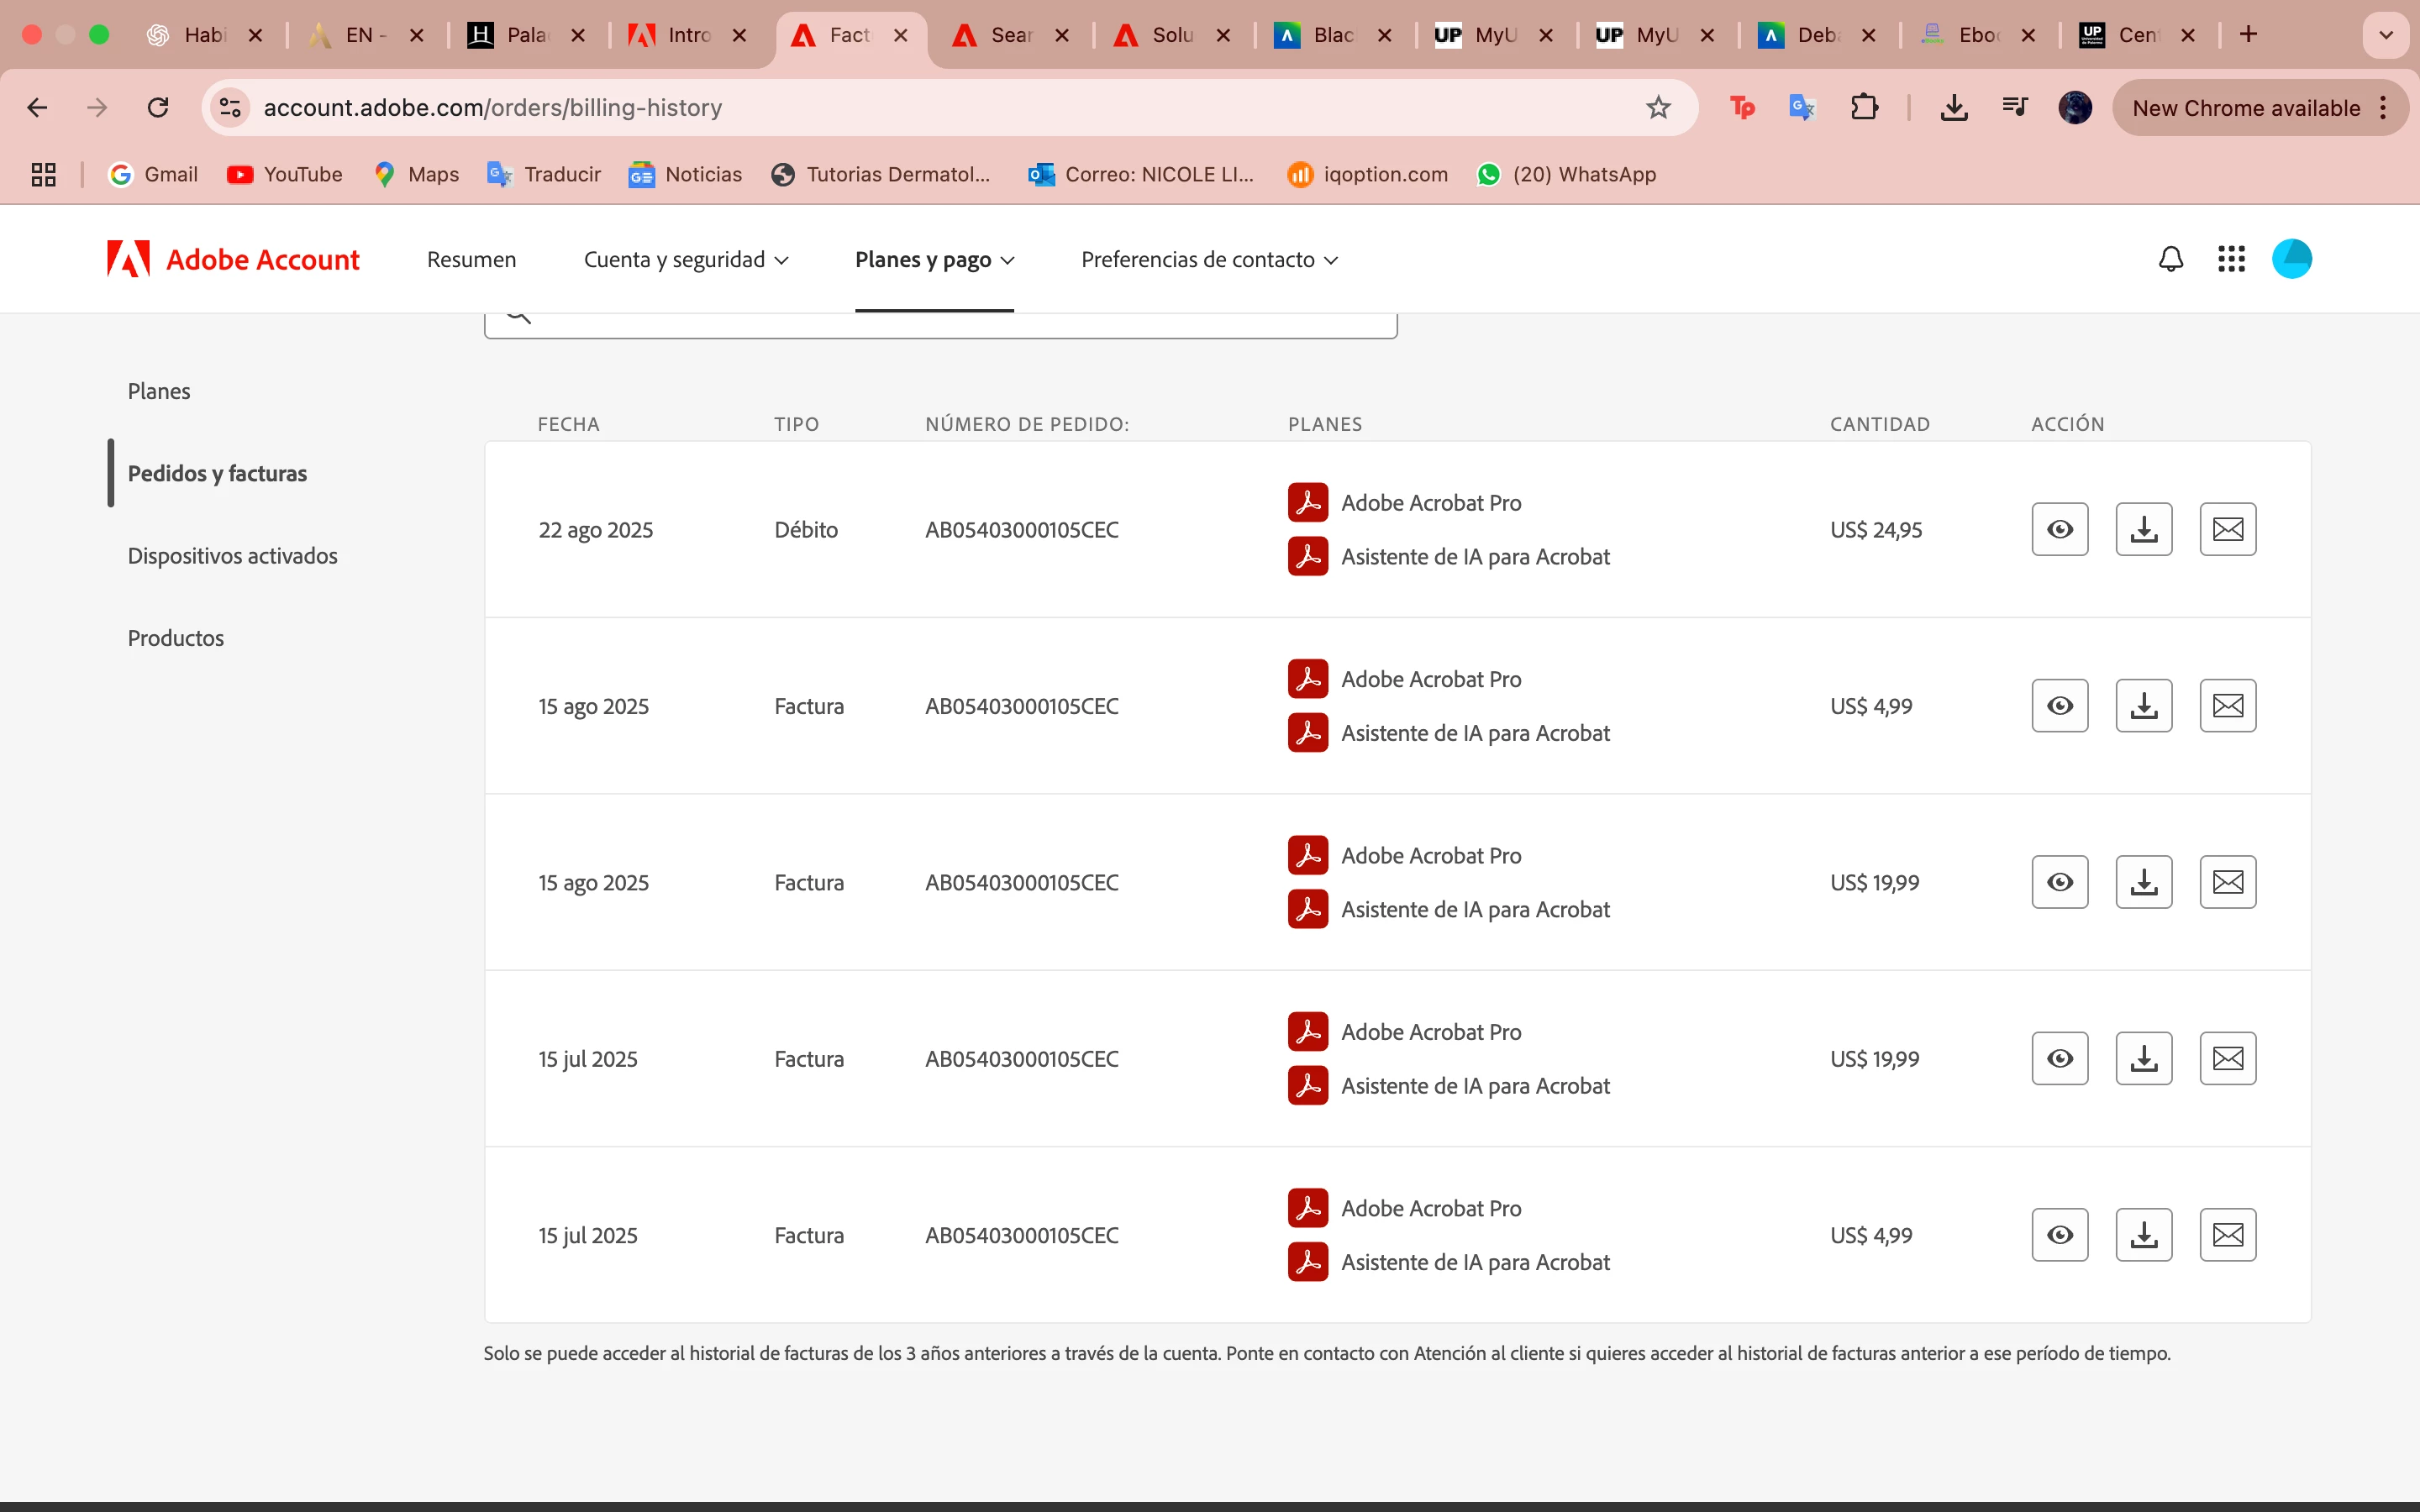2420x1512 pixels.
Task: Select Dispositivos activados in the sidebar
Action: click(x=232, y=556)
